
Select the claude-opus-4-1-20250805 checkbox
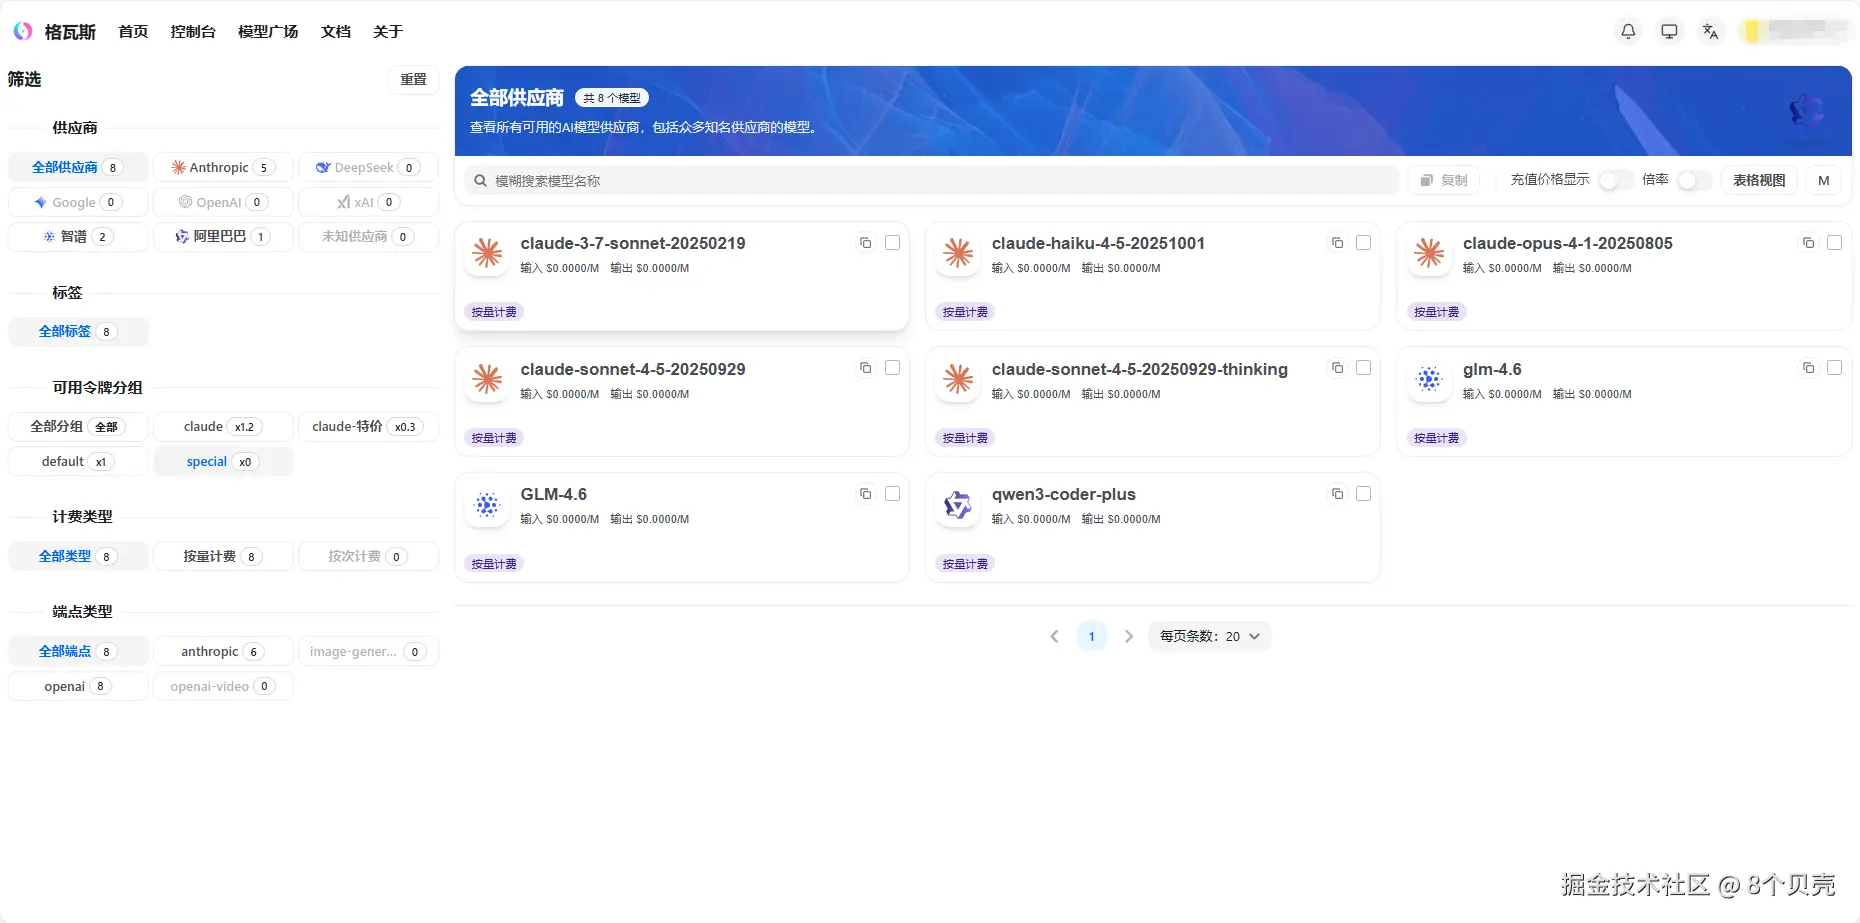pyautogui.click(x=1835, y=243)
